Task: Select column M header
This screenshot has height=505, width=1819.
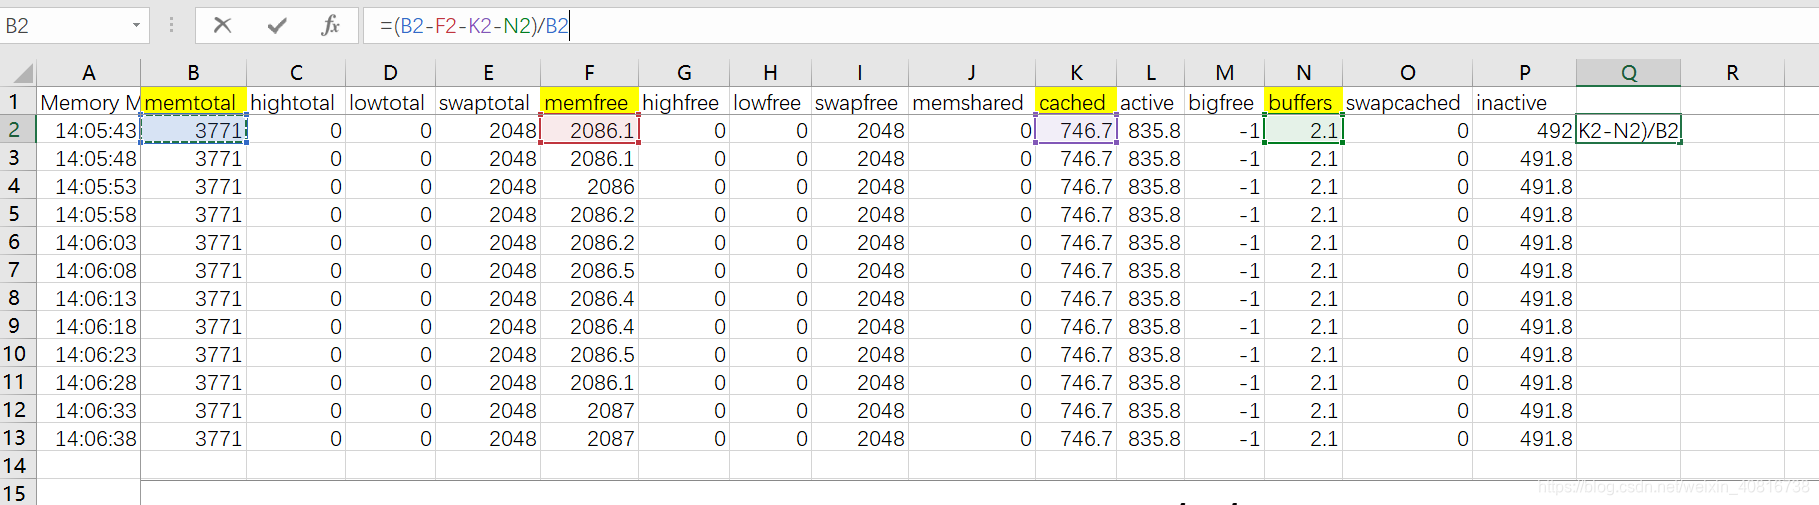Action: tap(1225, 73)
